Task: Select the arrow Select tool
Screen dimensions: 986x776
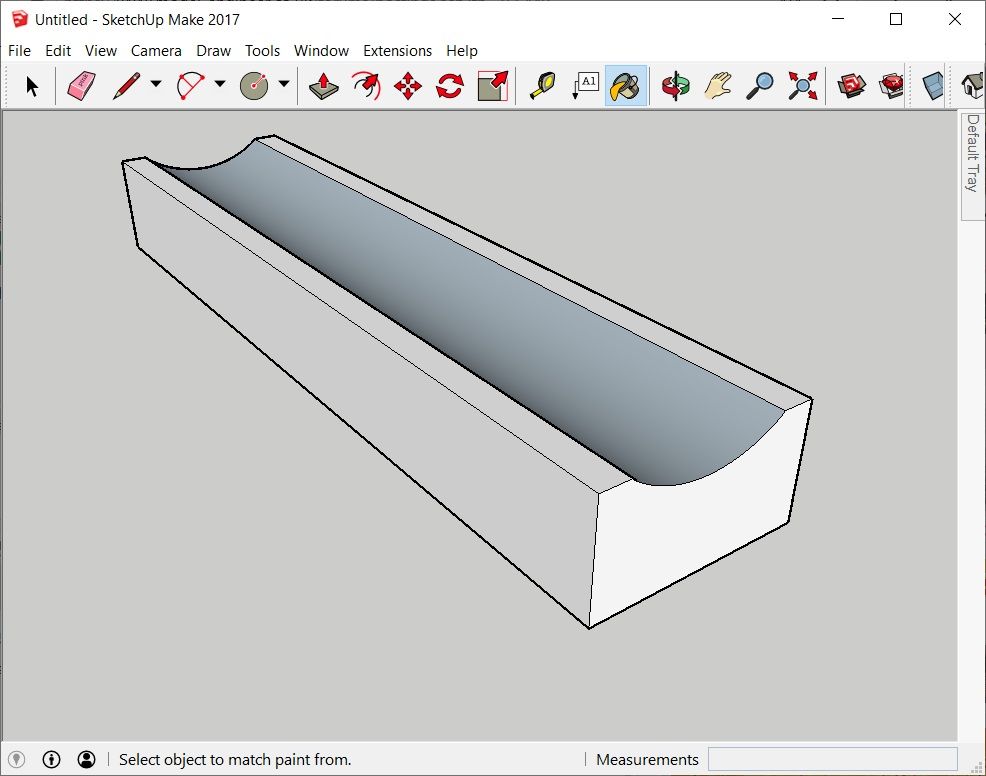Action: [x=32, y=86]
